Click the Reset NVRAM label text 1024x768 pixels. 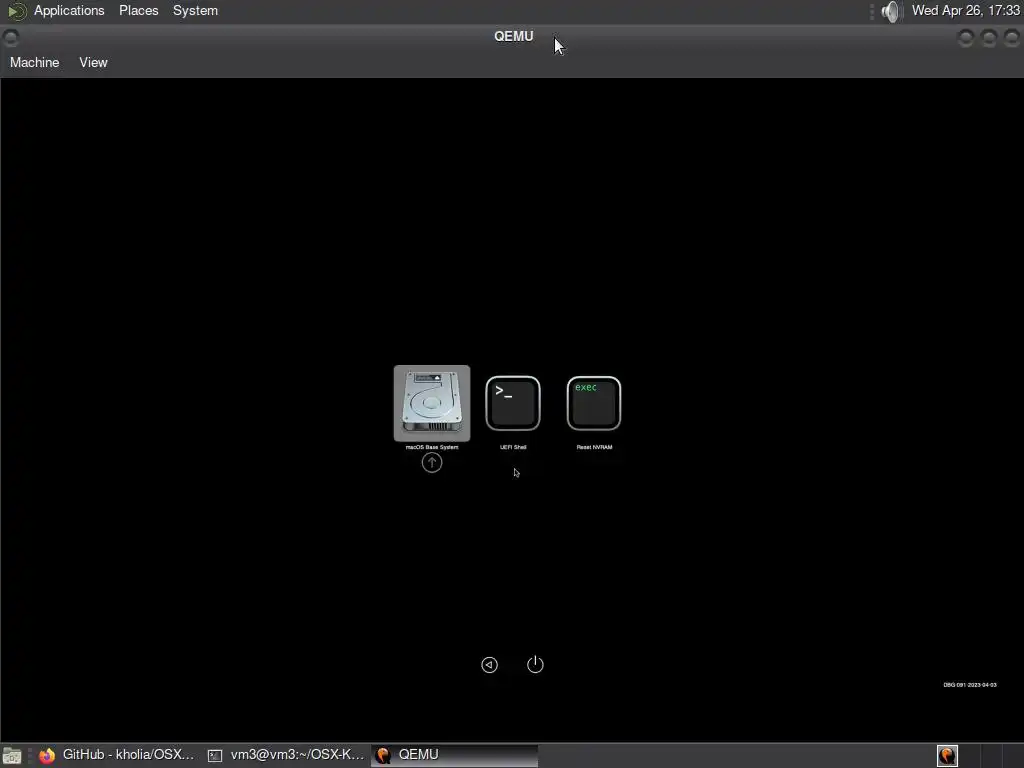tap(594, 447)
